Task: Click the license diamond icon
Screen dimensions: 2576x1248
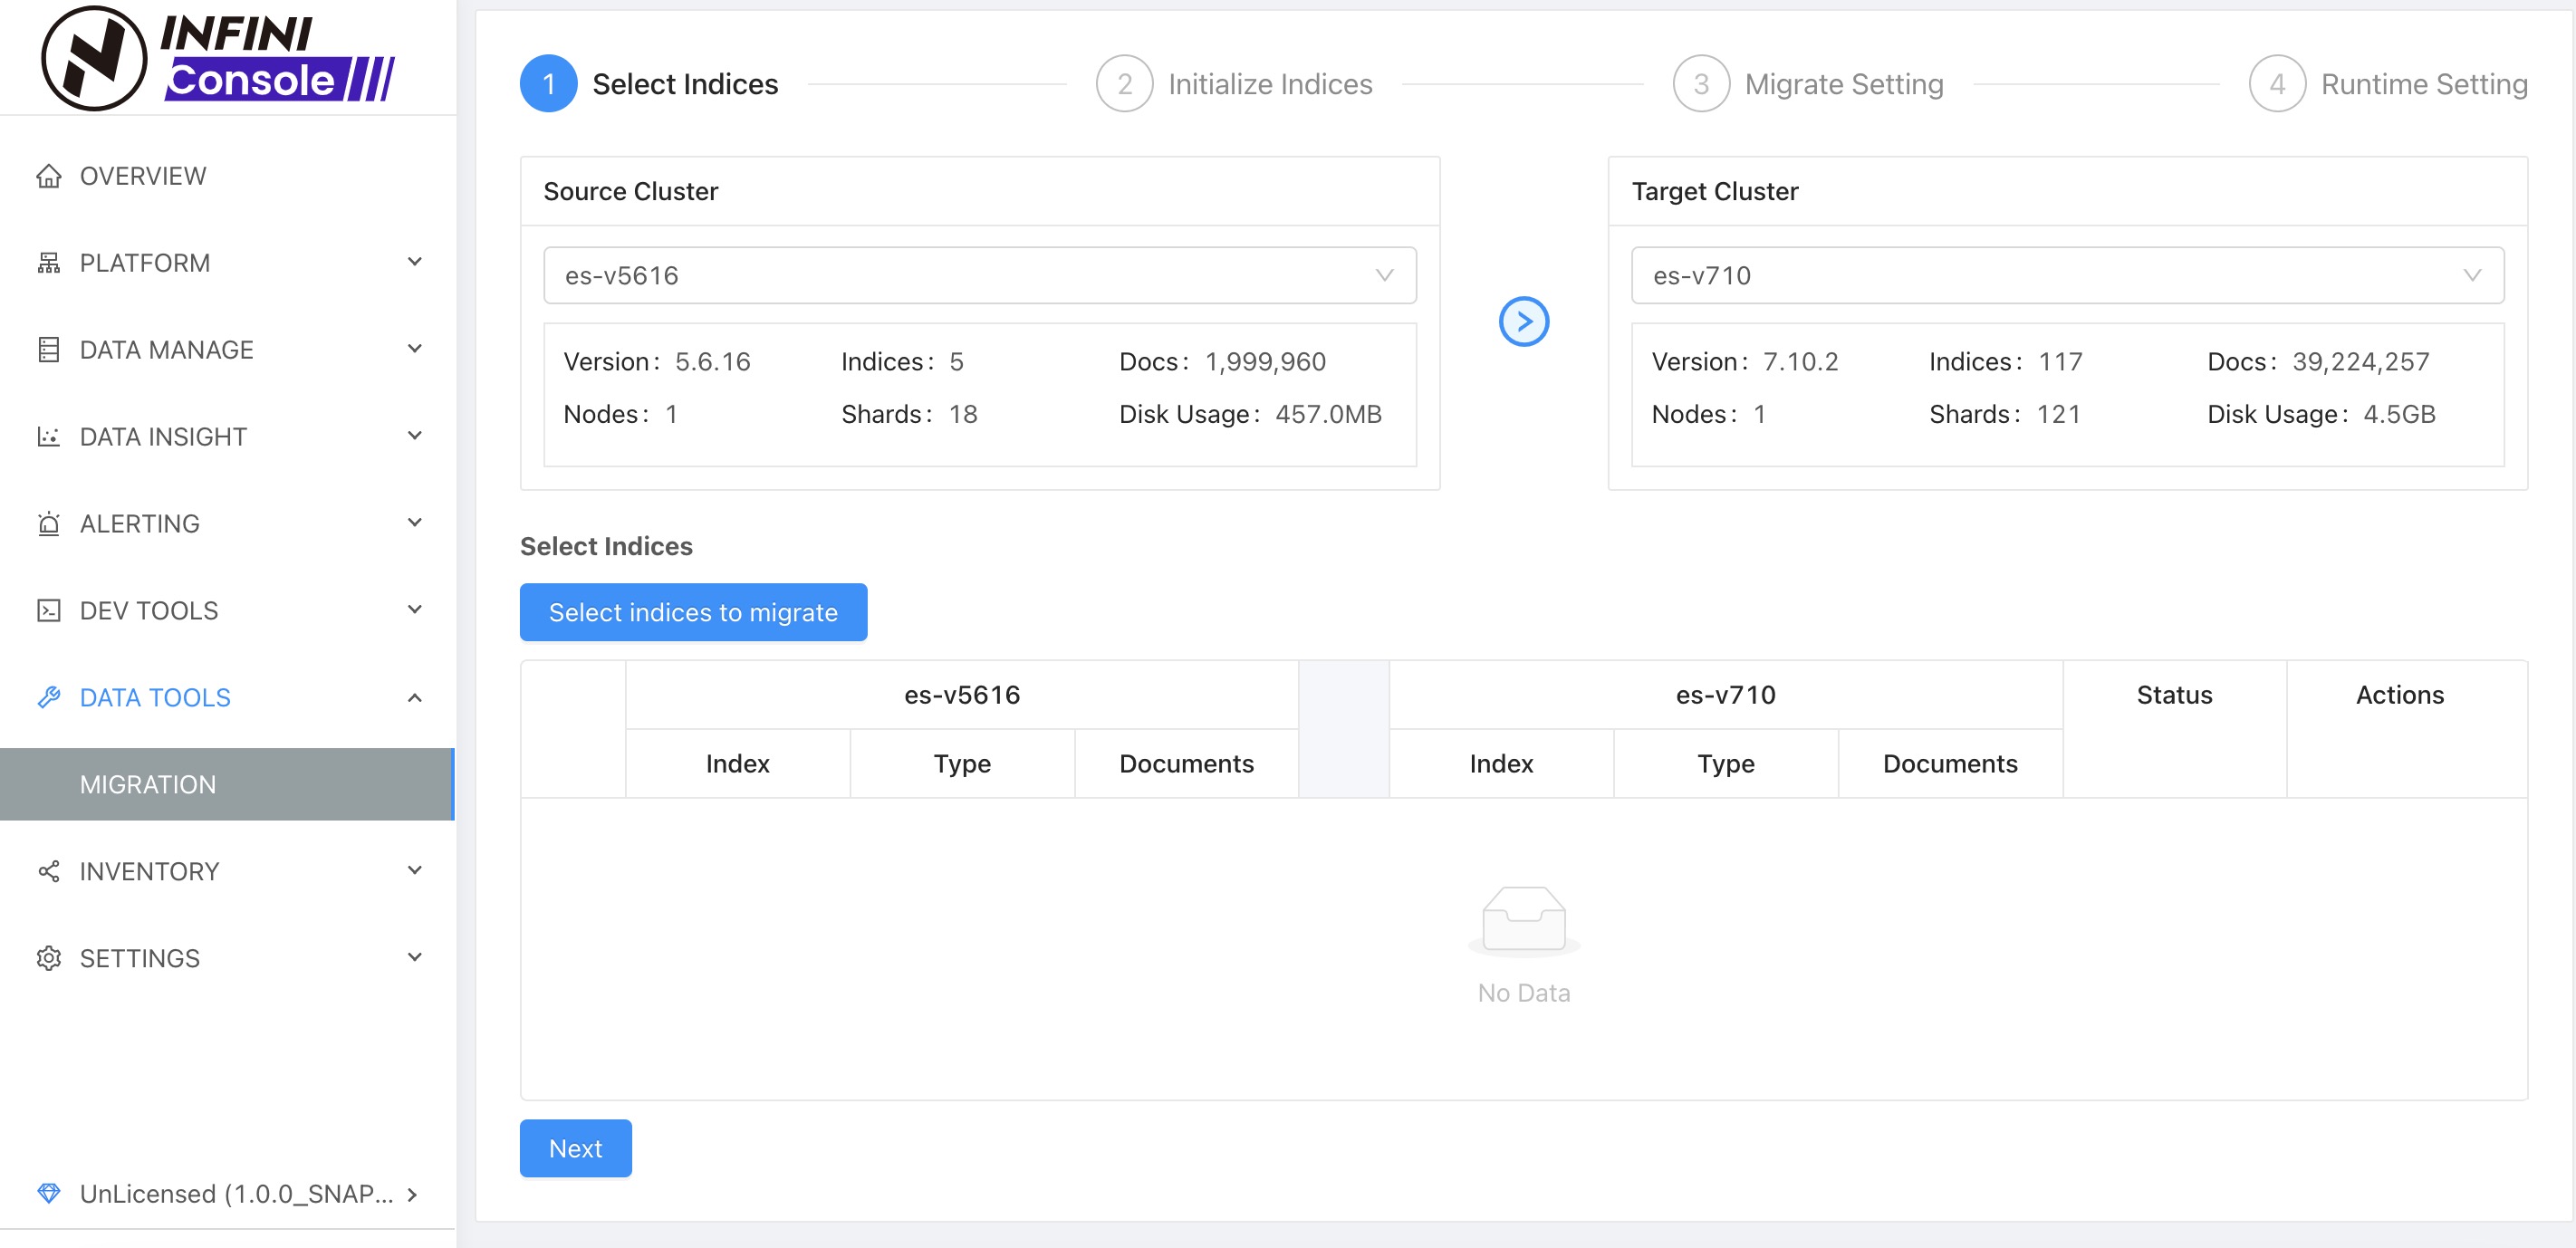Action: 49,1193
